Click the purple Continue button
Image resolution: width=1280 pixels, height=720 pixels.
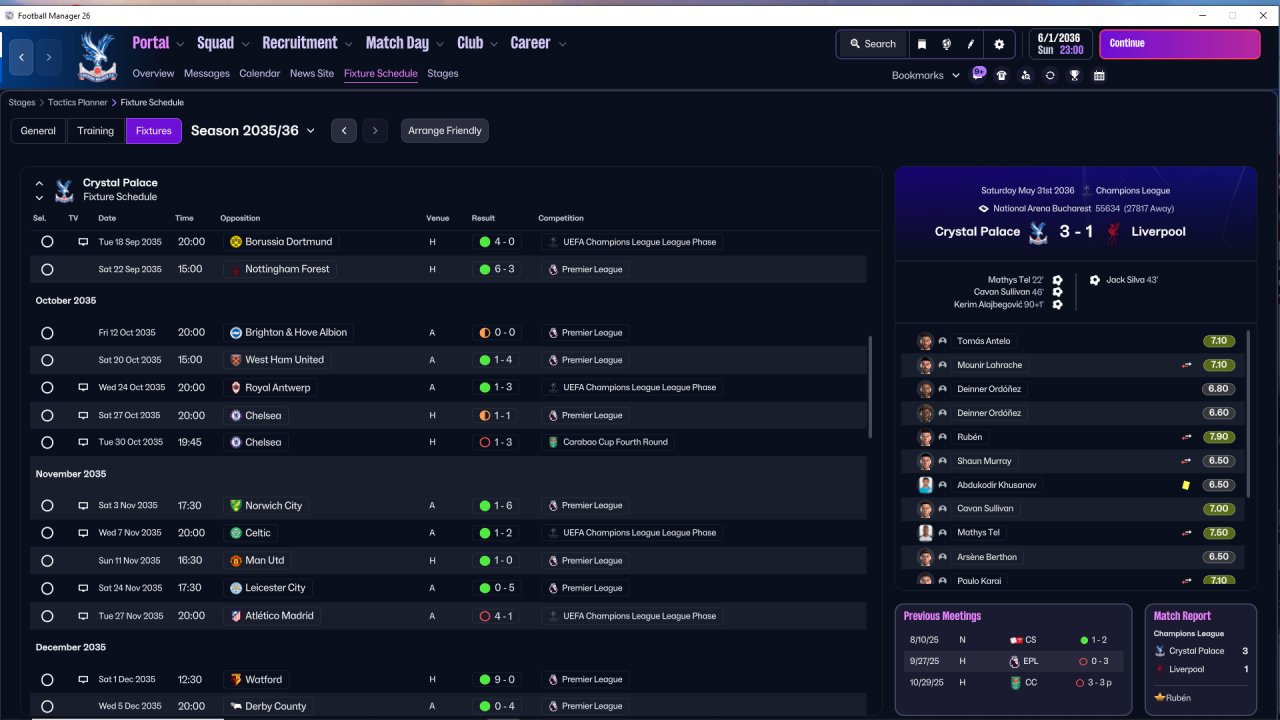click(x=1180, y=44)
